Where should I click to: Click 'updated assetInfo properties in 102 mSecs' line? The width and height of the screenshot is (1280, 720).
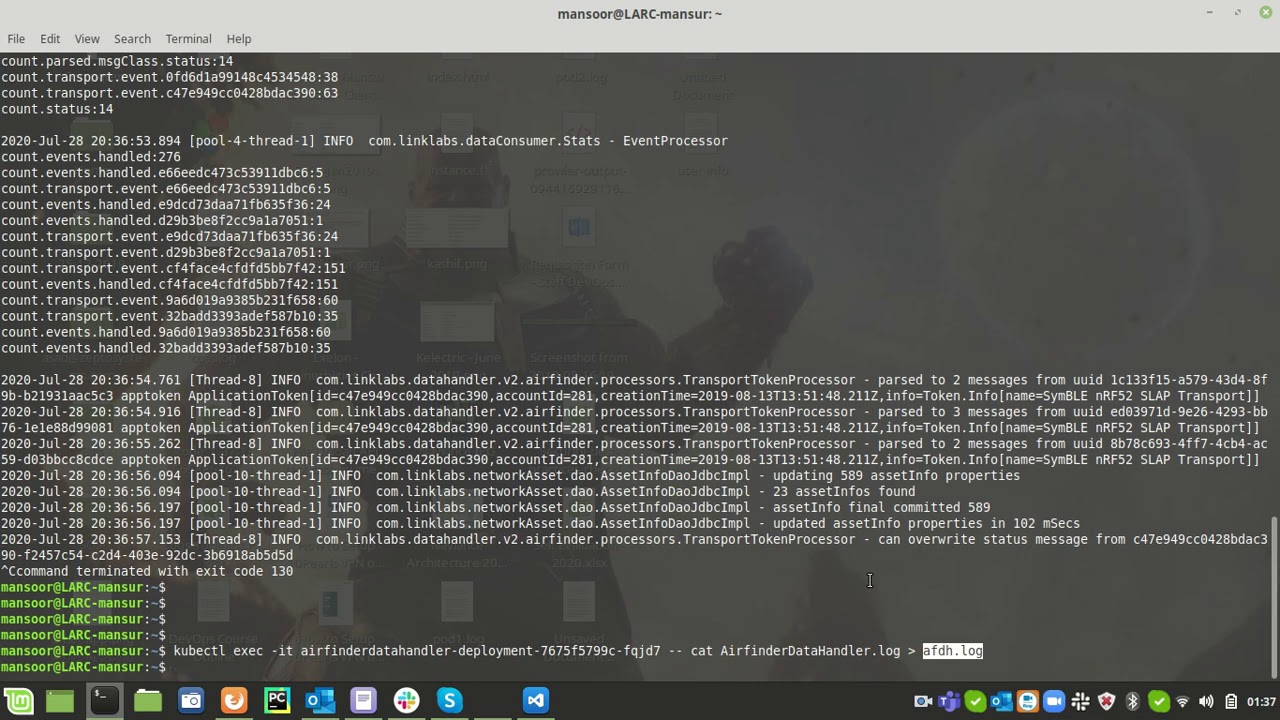click(541, 524)
